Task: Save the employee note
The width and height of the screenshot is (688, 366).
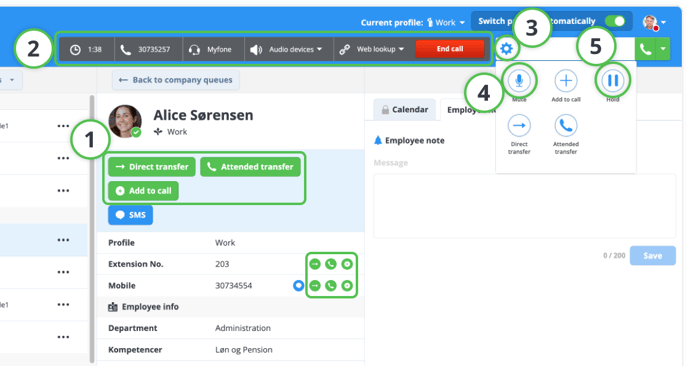Action: [652, 256]
